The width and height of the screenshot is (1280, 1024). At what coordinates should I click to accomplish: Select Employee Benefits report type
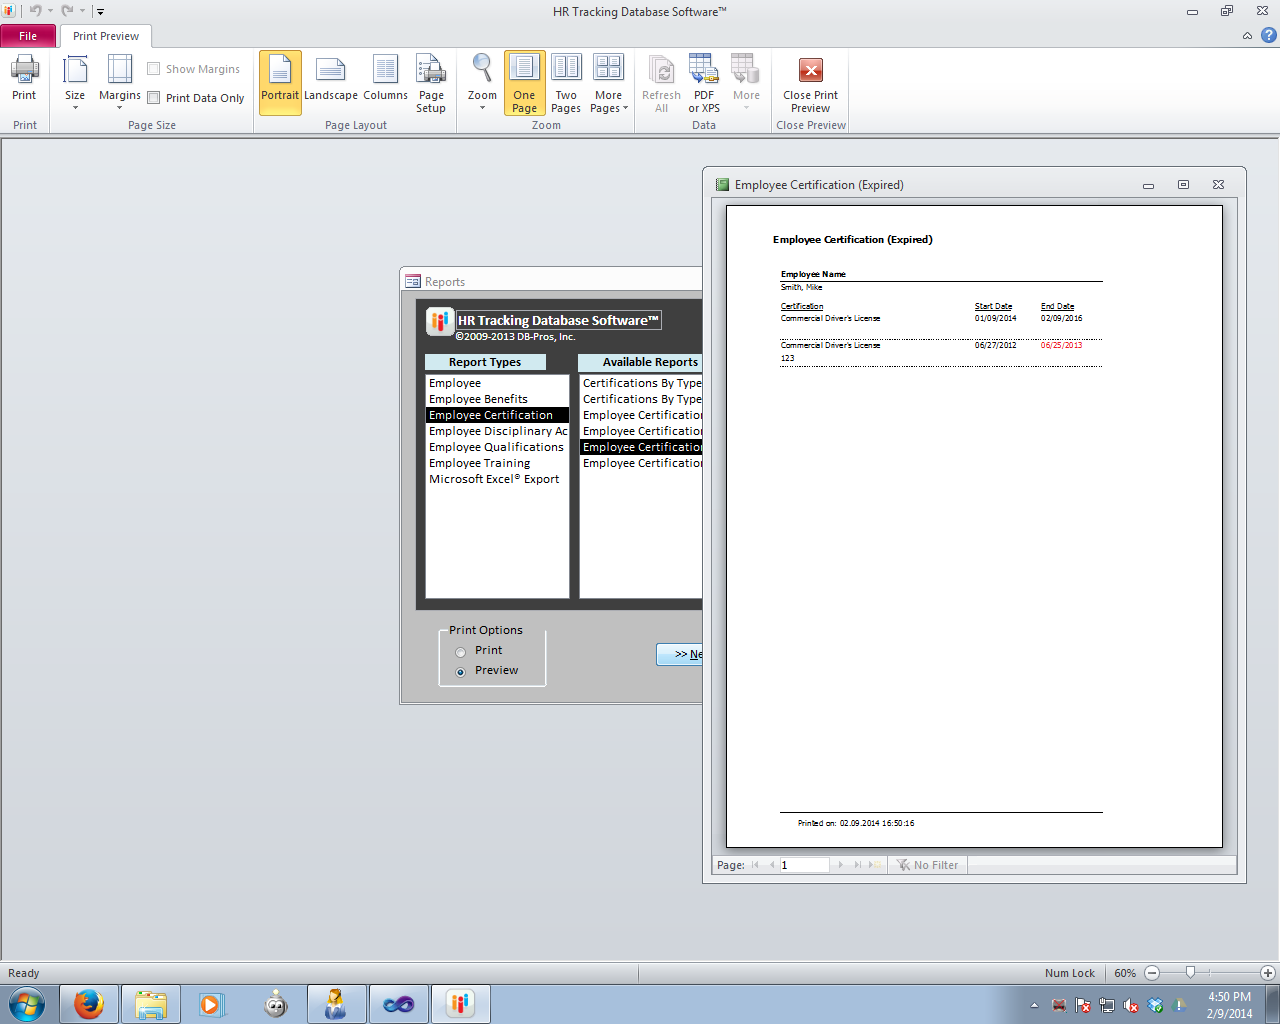(497, 399)
